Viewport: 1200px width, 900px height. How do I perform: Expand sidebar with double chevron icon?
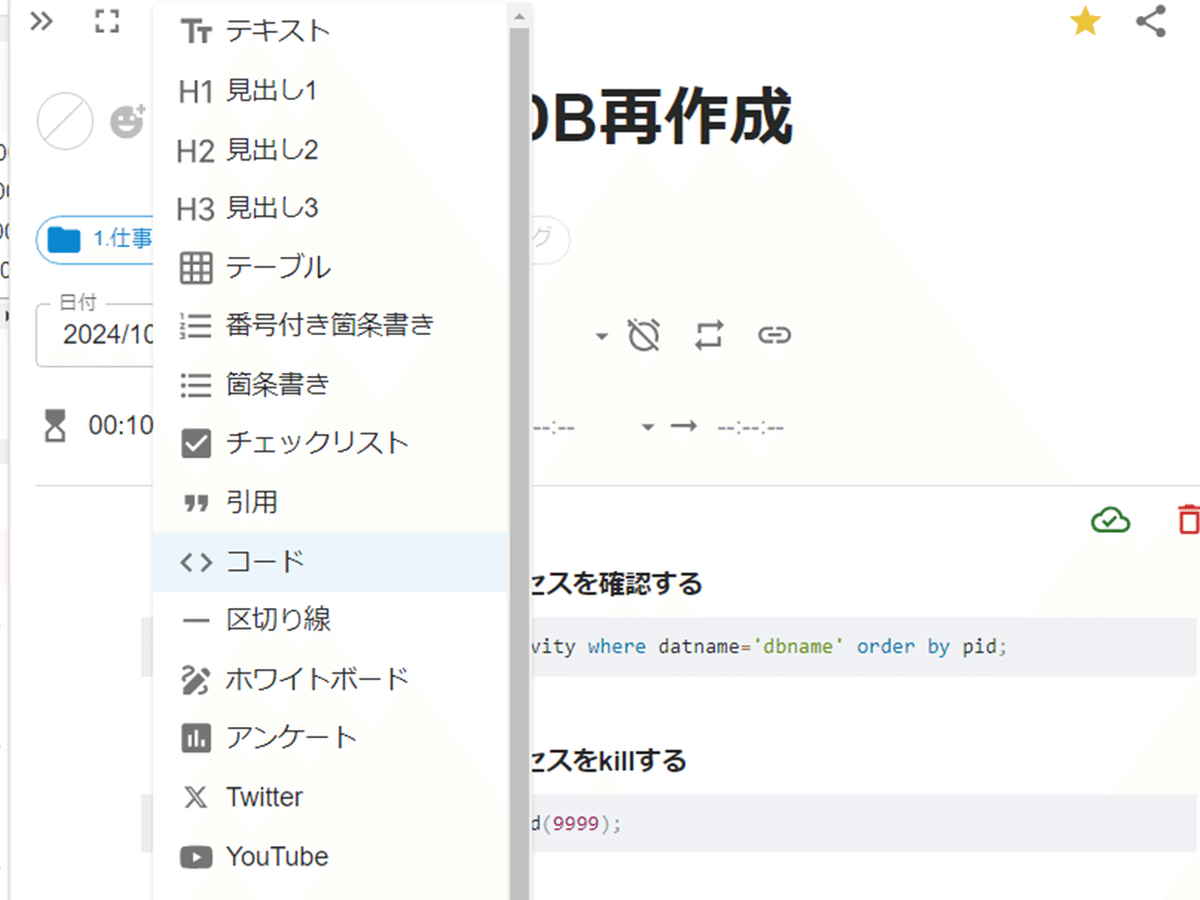click(x=41, y=21)
